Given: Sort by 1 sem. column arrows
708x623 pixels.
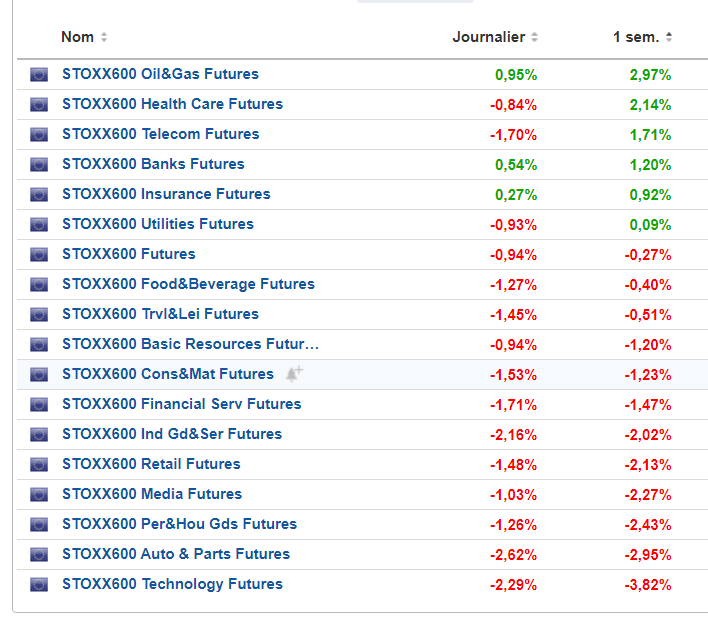Looking at the screenshot, I should tap(669, 38).
